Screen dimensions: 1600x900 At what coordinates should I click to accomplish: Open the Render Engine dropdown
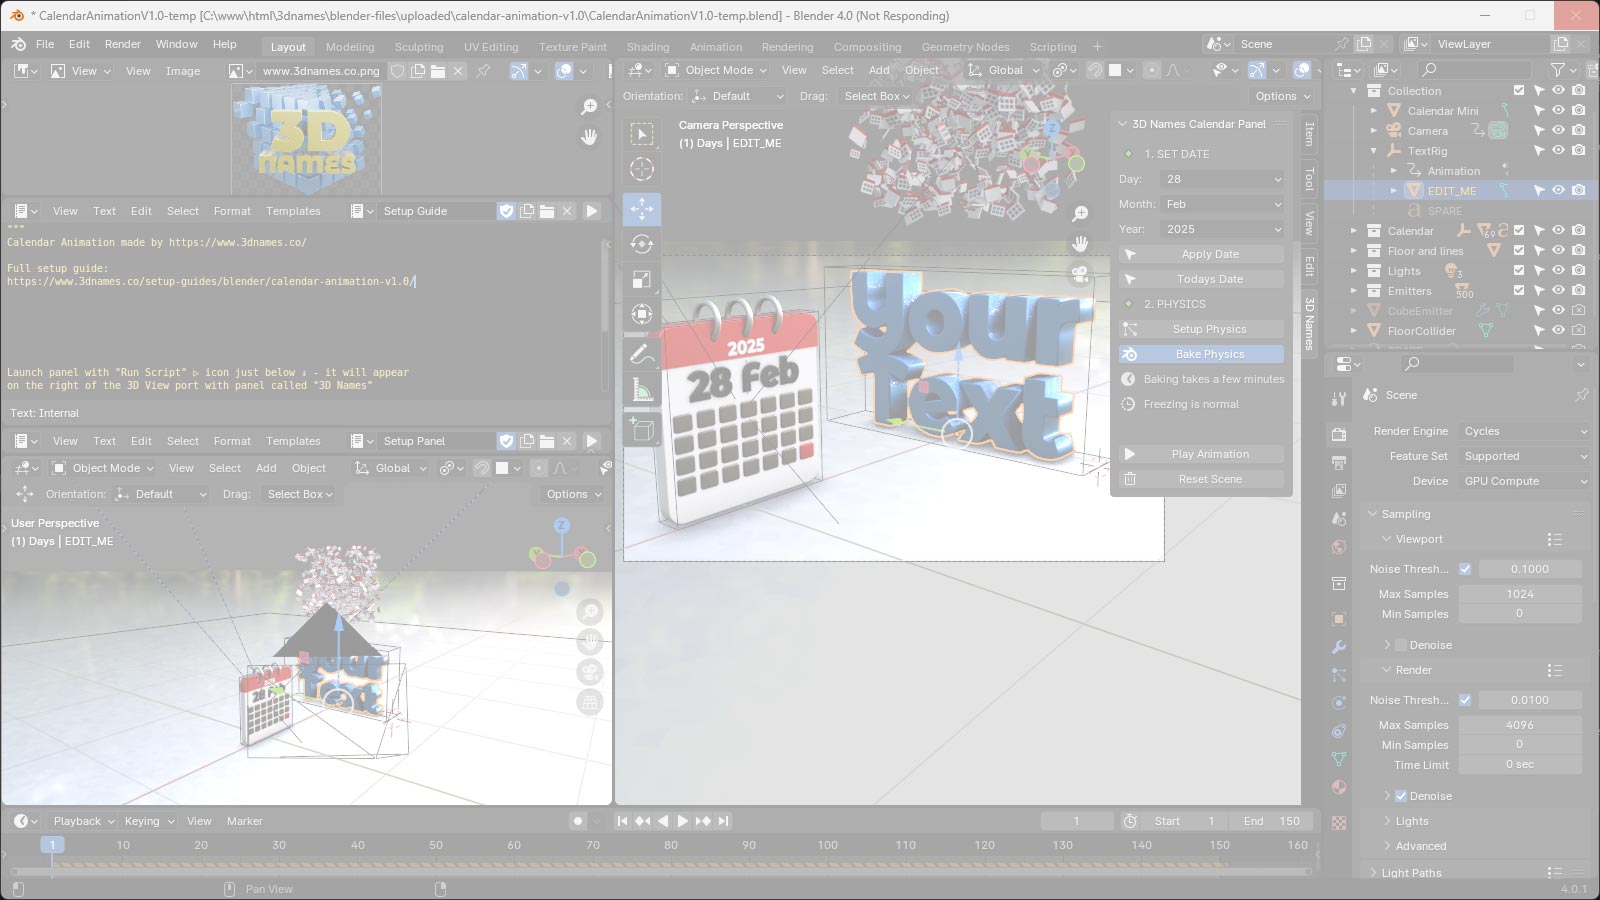click(x=1525, y=431)
